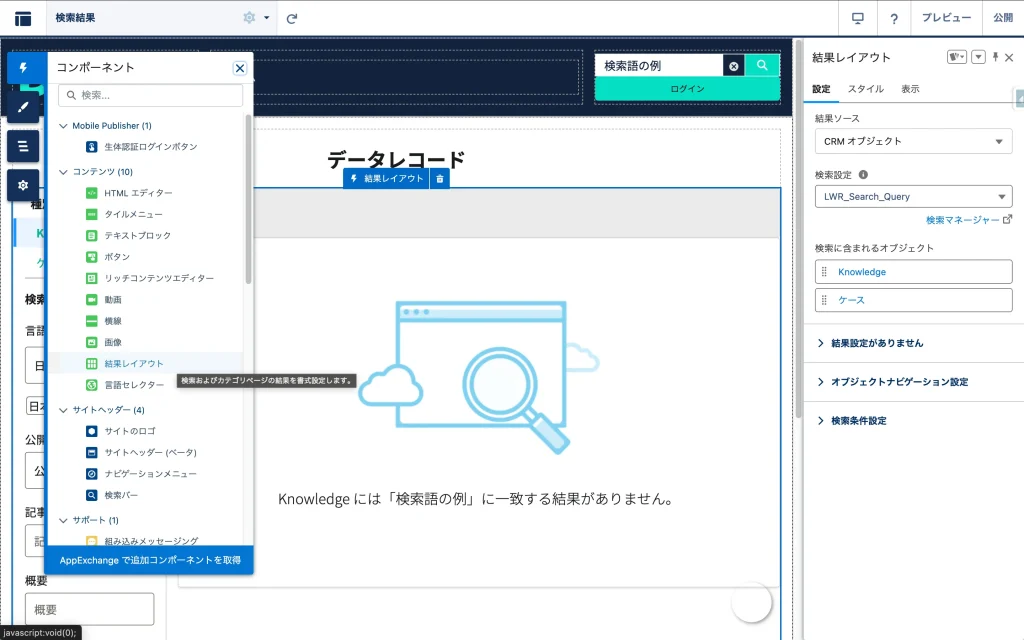Expand オブジェクトナビゲーション設定 section
The height and width of the screenshot is (640, 1024).
click(899, 382)
